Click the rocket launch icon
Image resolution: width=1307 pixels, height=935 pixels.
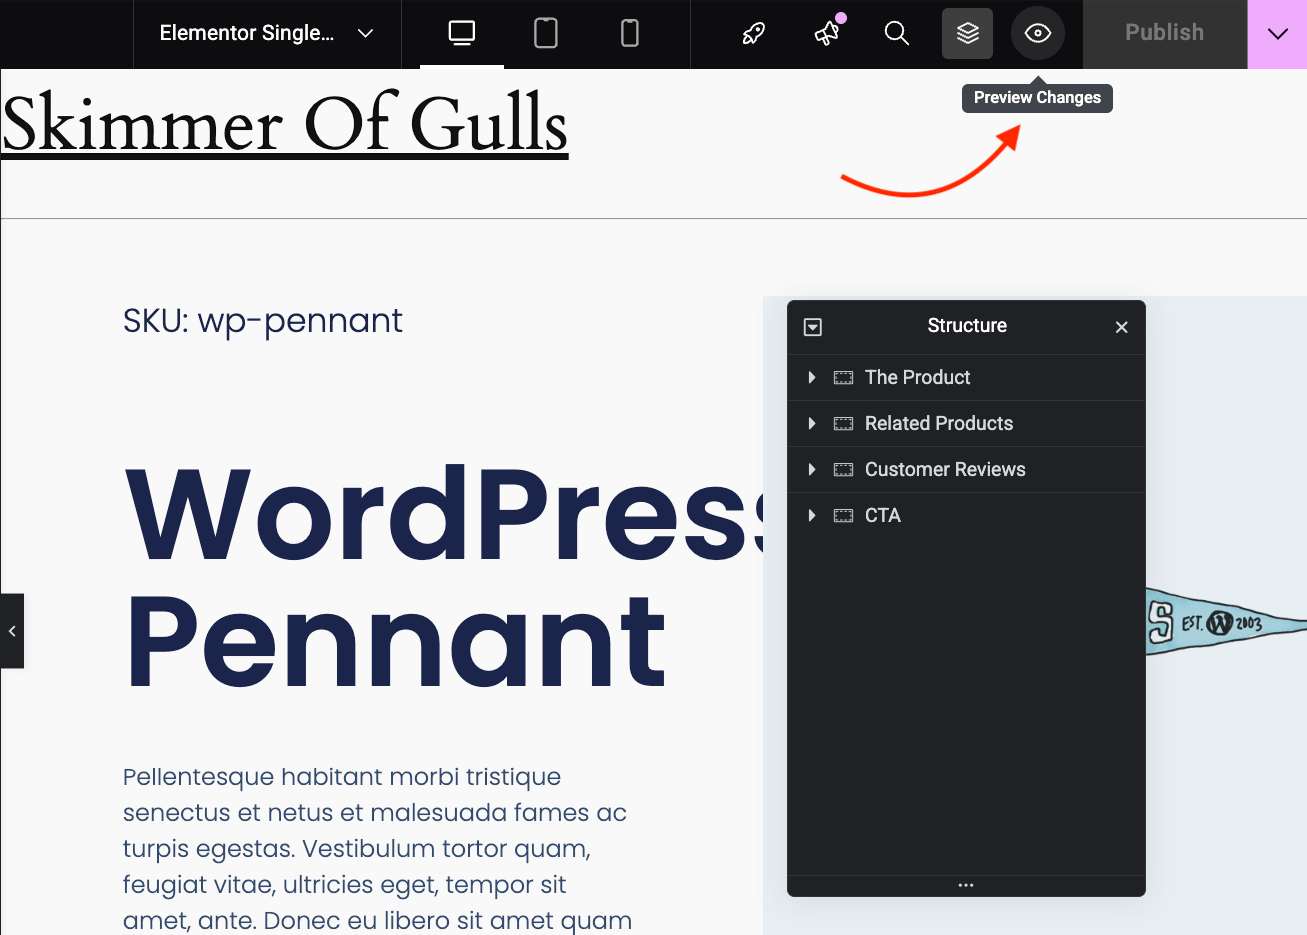[x=752, y=33]
